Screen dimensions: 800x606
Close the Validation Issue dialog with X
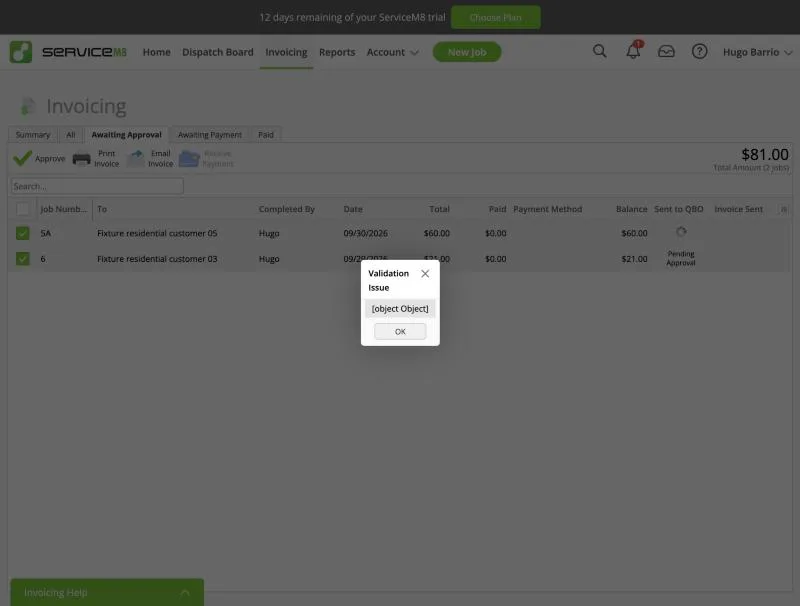pyautogui.click(x=425, y=274)
